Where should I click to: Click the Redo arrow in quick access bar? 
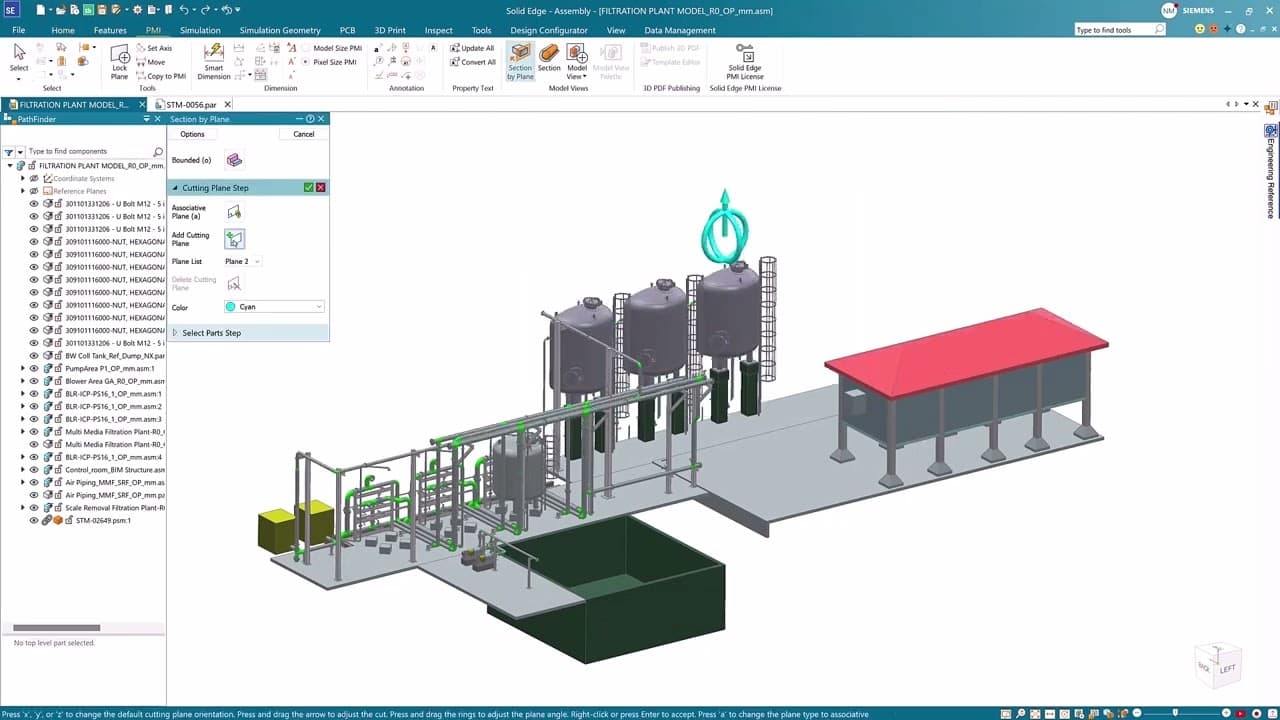coord(205,10)
